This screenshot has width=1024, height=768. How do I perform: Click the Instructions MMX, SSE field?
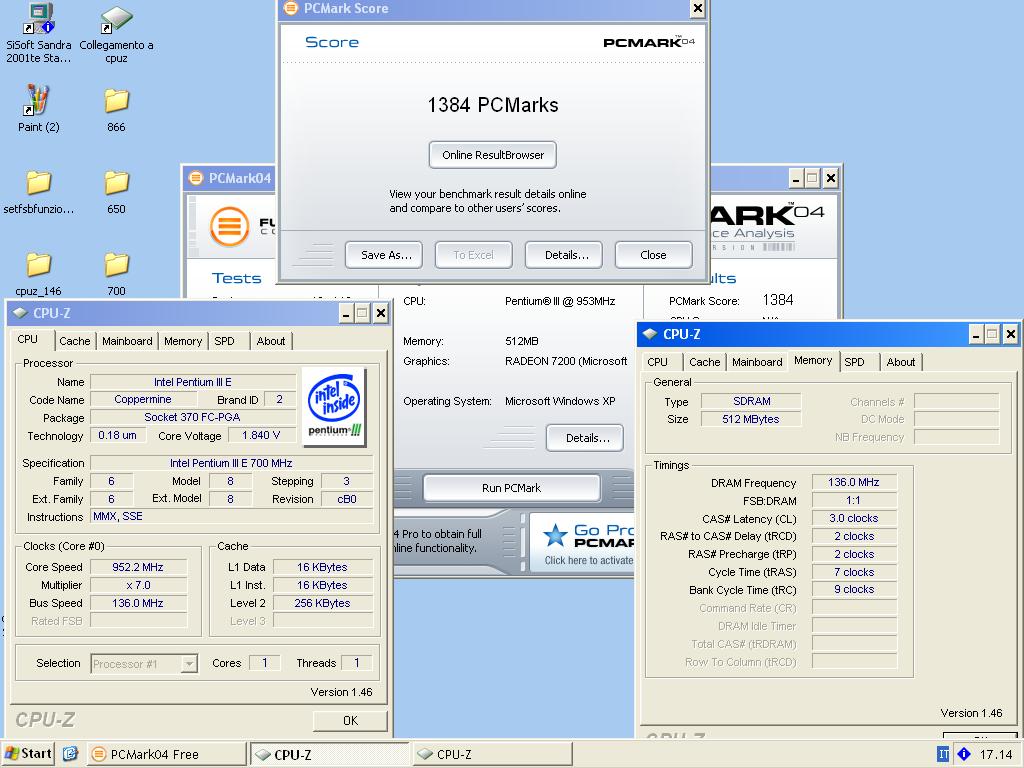point(231,517)
